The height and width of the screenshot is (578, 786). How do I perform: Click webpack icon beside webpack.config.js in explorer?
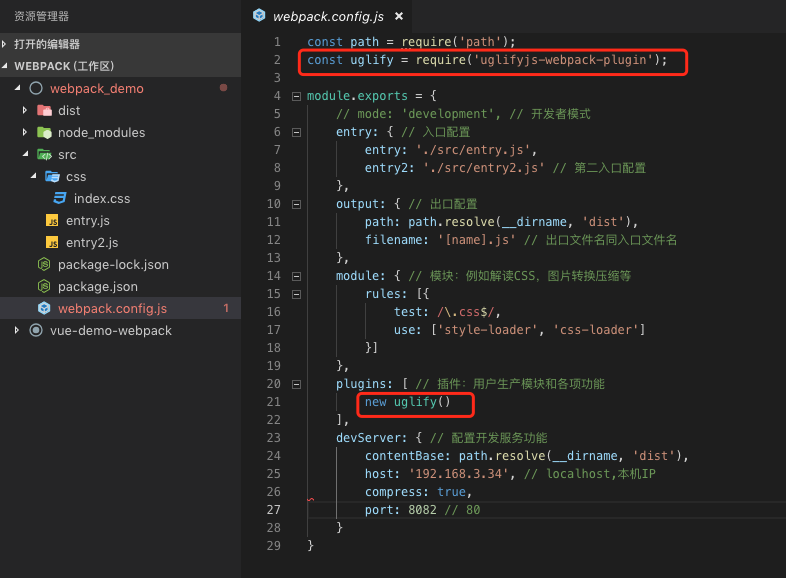(44, 308)
